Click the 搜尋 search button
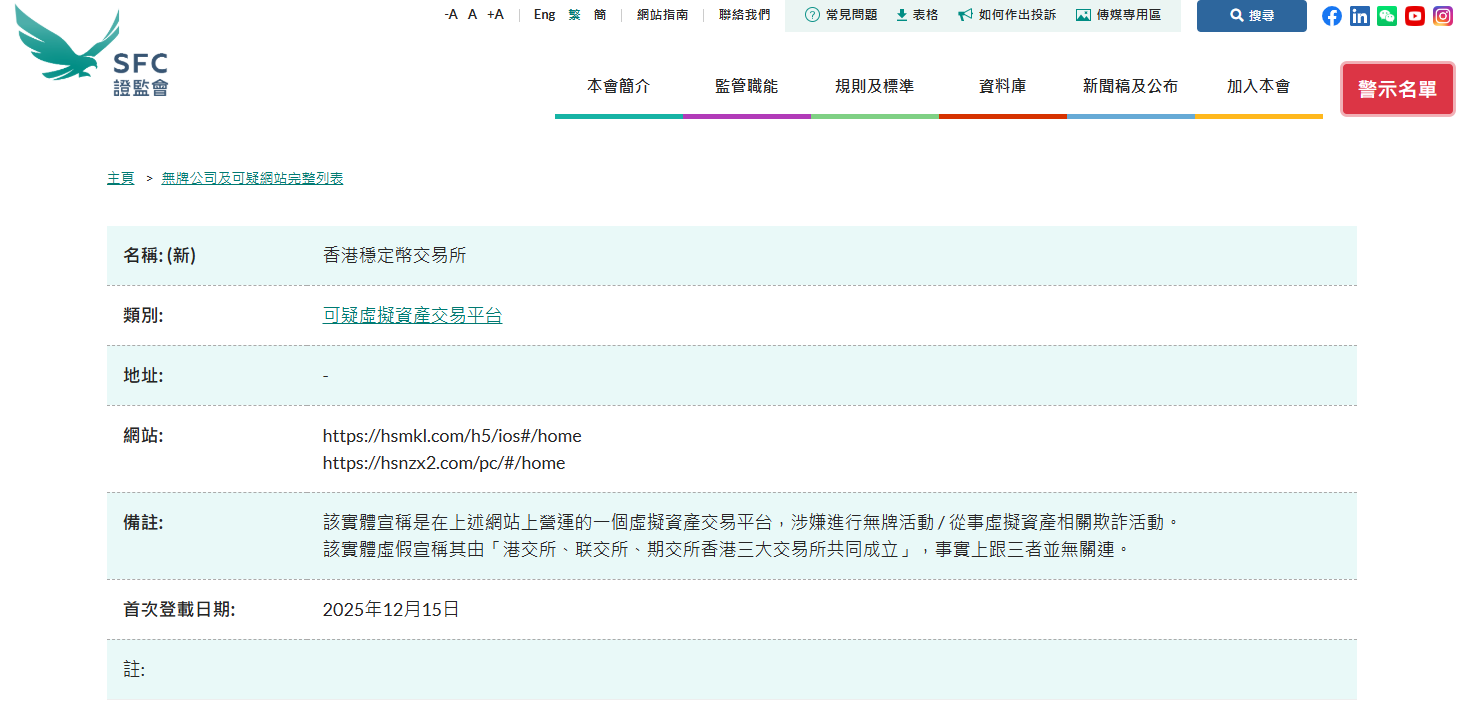This screenshot has height=710, width=1460. click(1251, 16)
